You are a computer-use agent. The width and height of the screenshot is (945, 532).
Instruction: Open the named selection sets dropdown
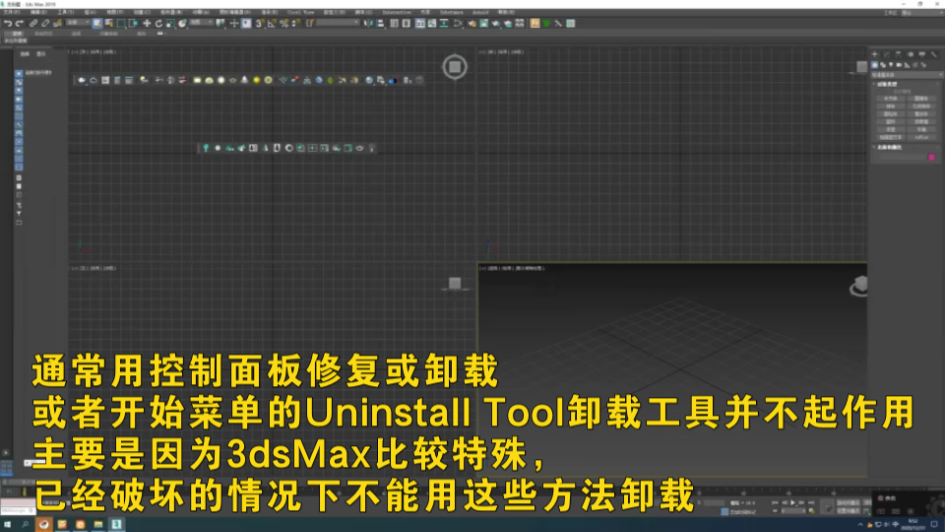[338, 23]
